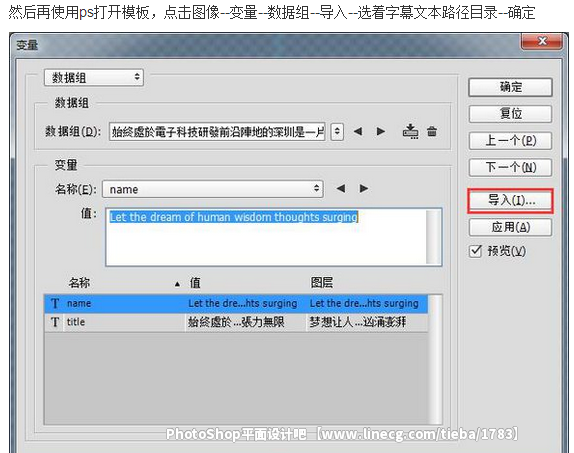Go to previous data set arrow
This screenshot has height=453, width=574.
pyautogui.click(x=358, y=131)
